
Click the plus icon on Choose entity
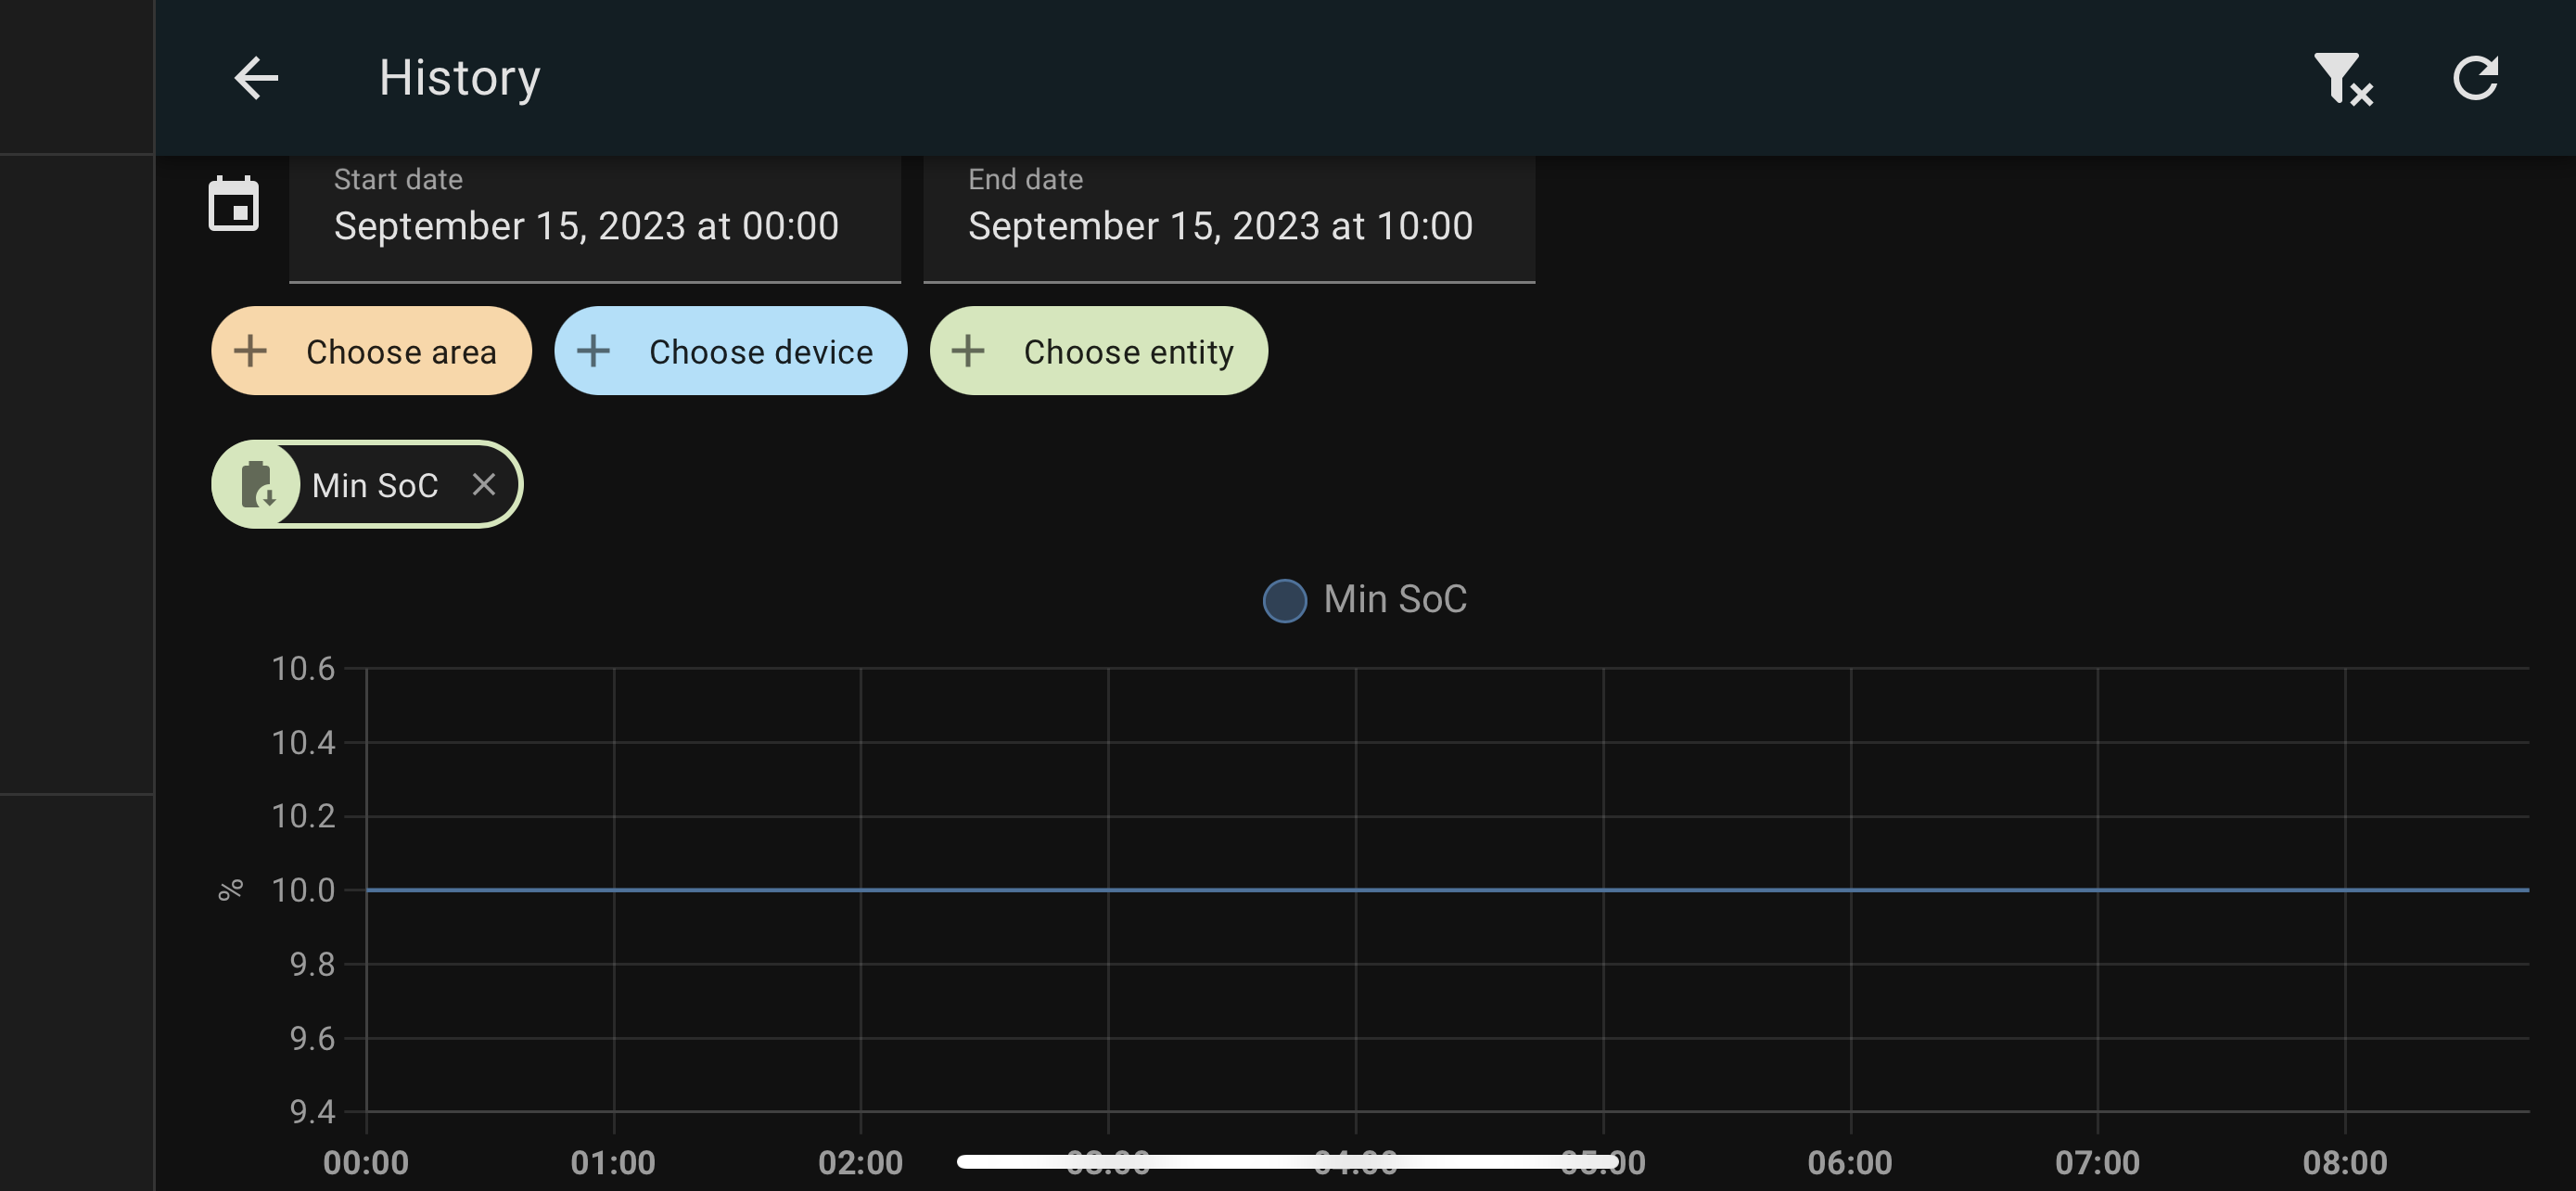[x=966, y=351]
